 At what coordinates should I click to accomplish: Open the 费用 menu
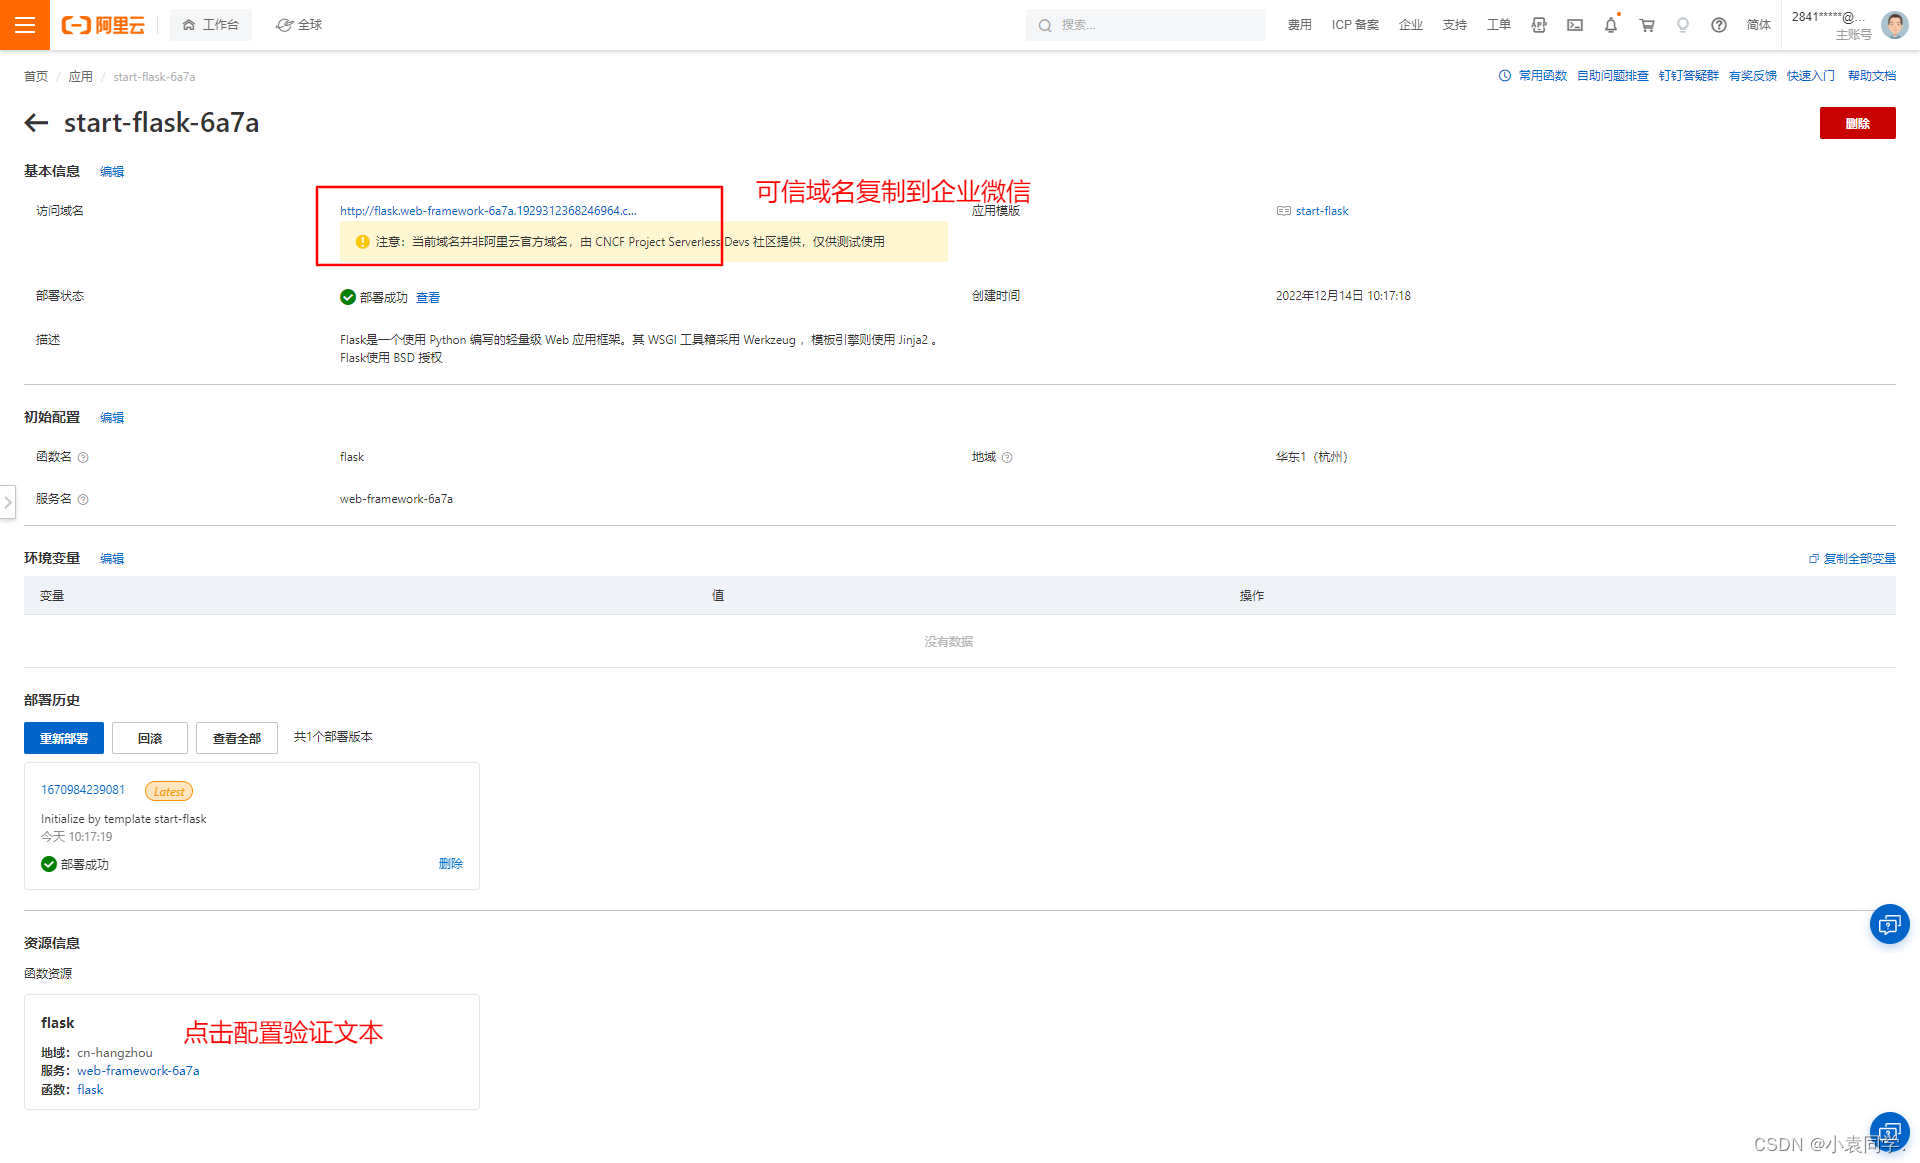(1299, 25)
